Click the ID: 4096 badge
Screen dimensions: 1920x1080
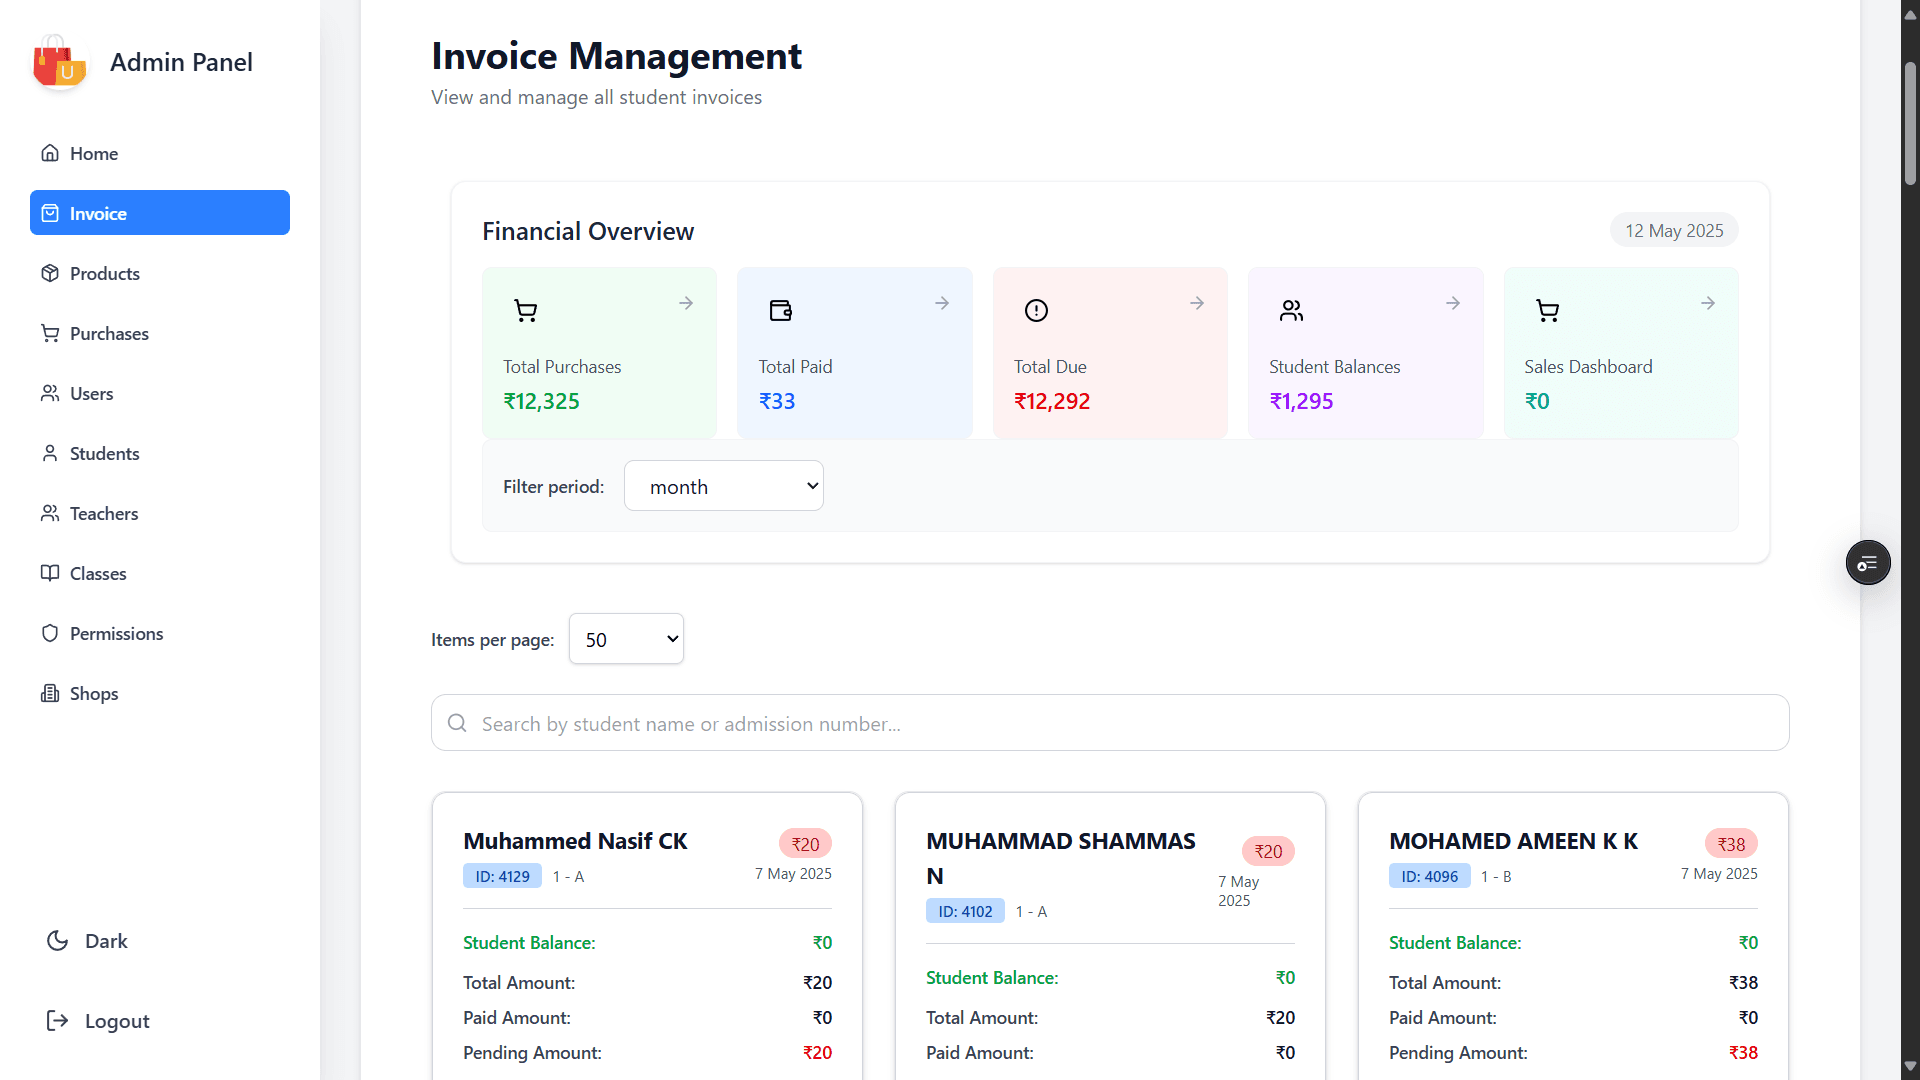[x=1429, y=876]
